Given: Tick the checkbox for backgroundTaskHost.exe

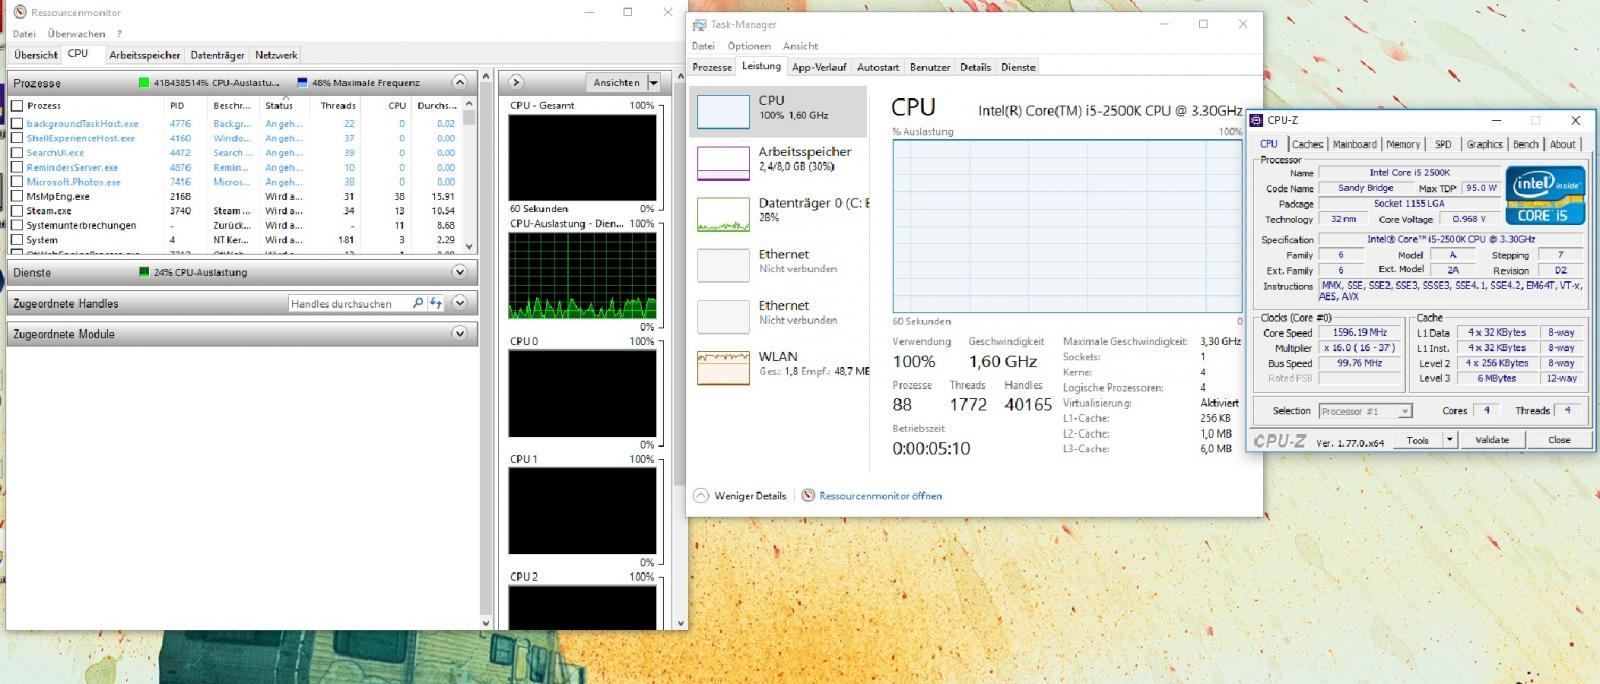Looking at the screenshot, I should click(17, 124).
